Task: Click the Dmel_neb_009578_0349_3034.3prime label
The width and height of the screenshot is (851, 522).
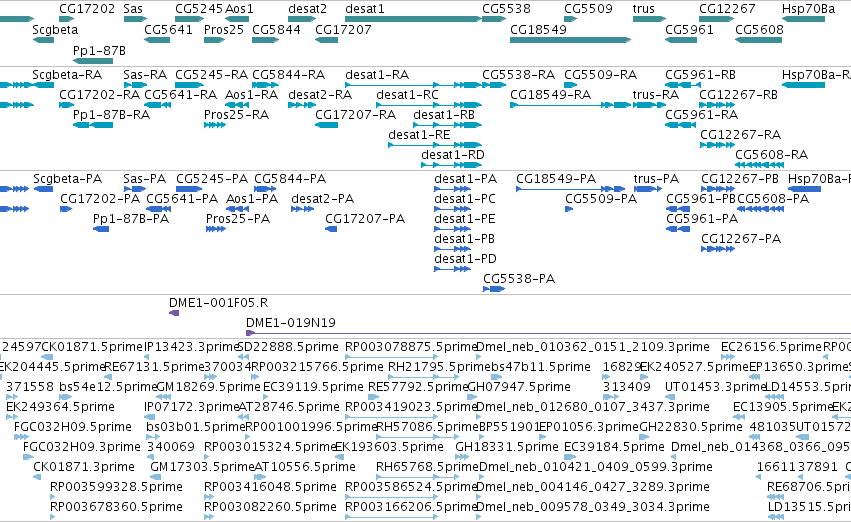Action: click(593, 507)
